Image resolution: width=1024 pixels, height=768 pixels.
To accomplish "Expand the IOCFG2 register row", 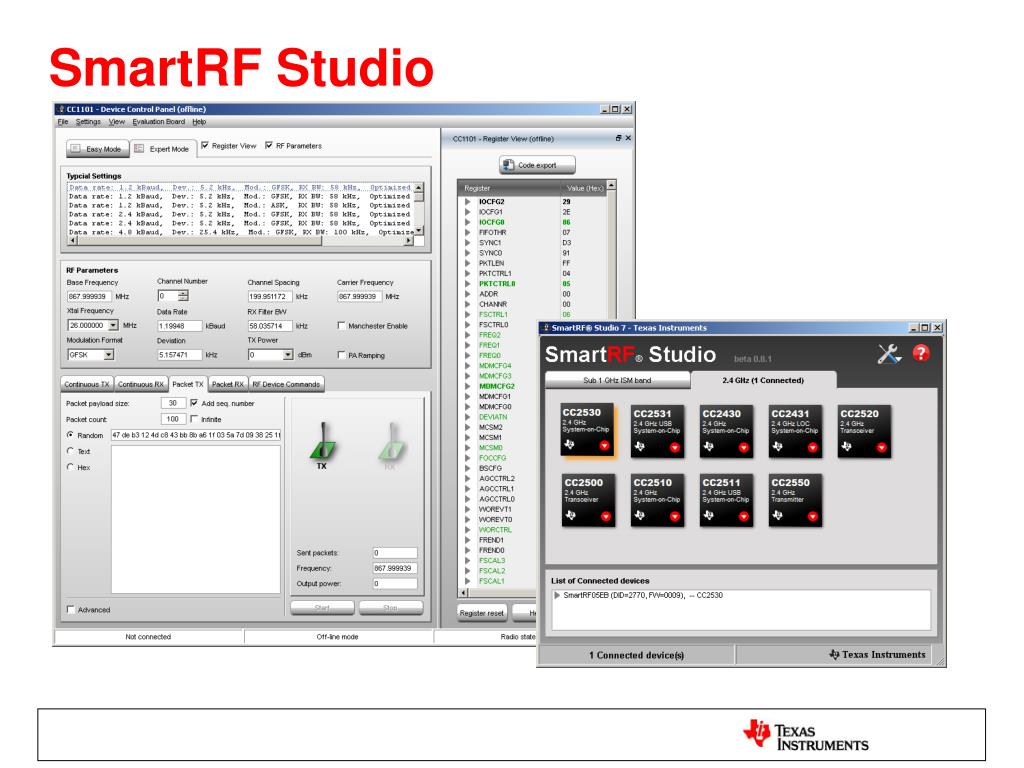I will 468,202.
